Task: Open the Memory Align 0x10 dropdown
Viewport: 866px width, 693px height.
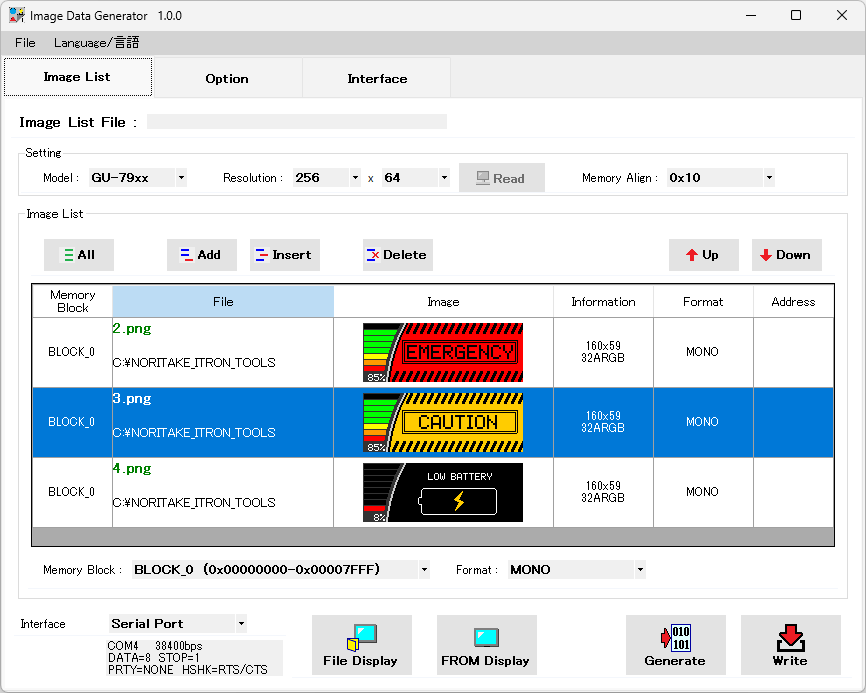Action: click(768, 178)
